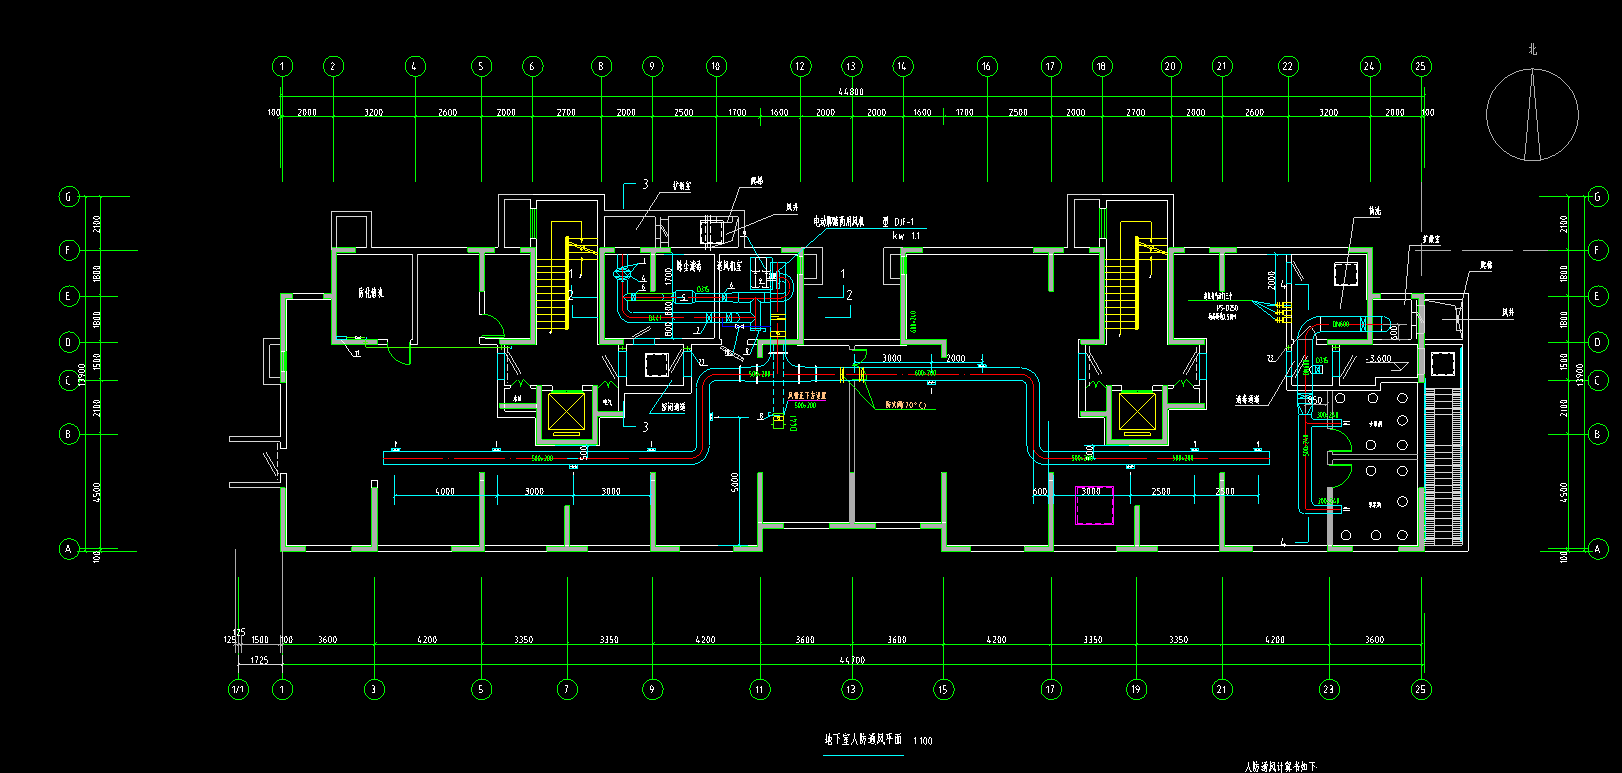
Task: Click the 防化值班 room label
Action: [x=371, y=294]
